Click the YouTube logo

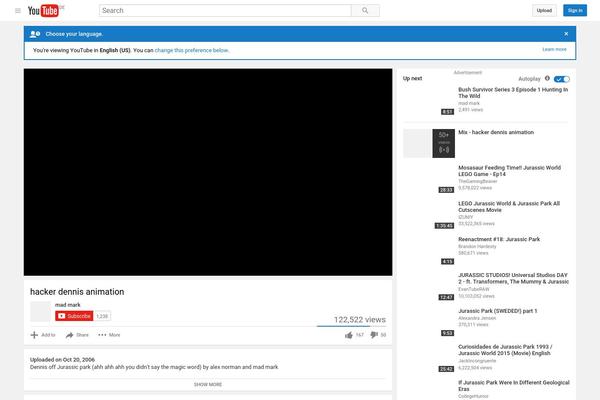(46, 10)
